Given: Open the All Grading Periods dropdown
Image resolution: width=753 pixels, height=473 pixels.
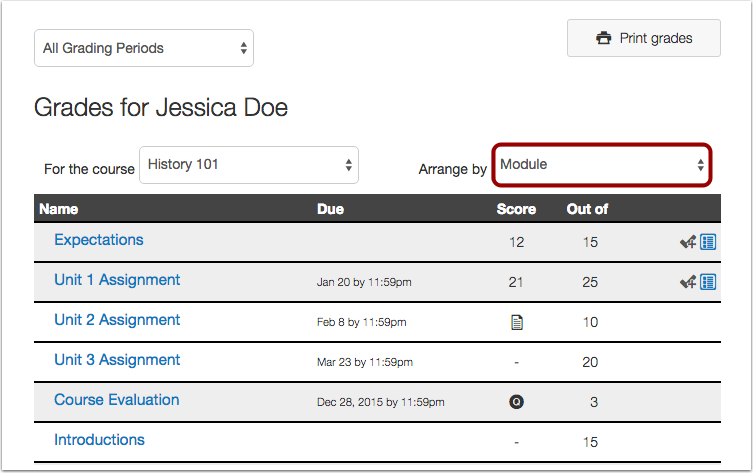Looking at the screenshot, I should tap(144, 48).
